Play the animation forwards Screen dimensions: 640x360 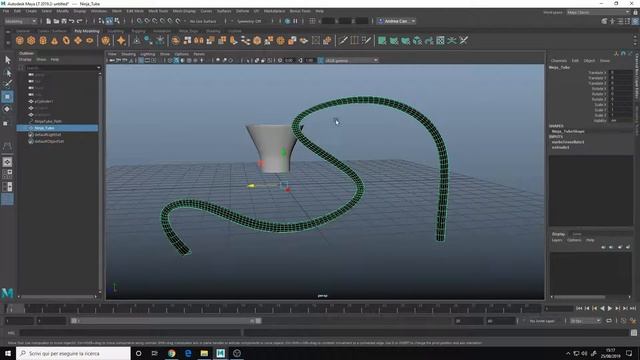click(x=610, y=309)
